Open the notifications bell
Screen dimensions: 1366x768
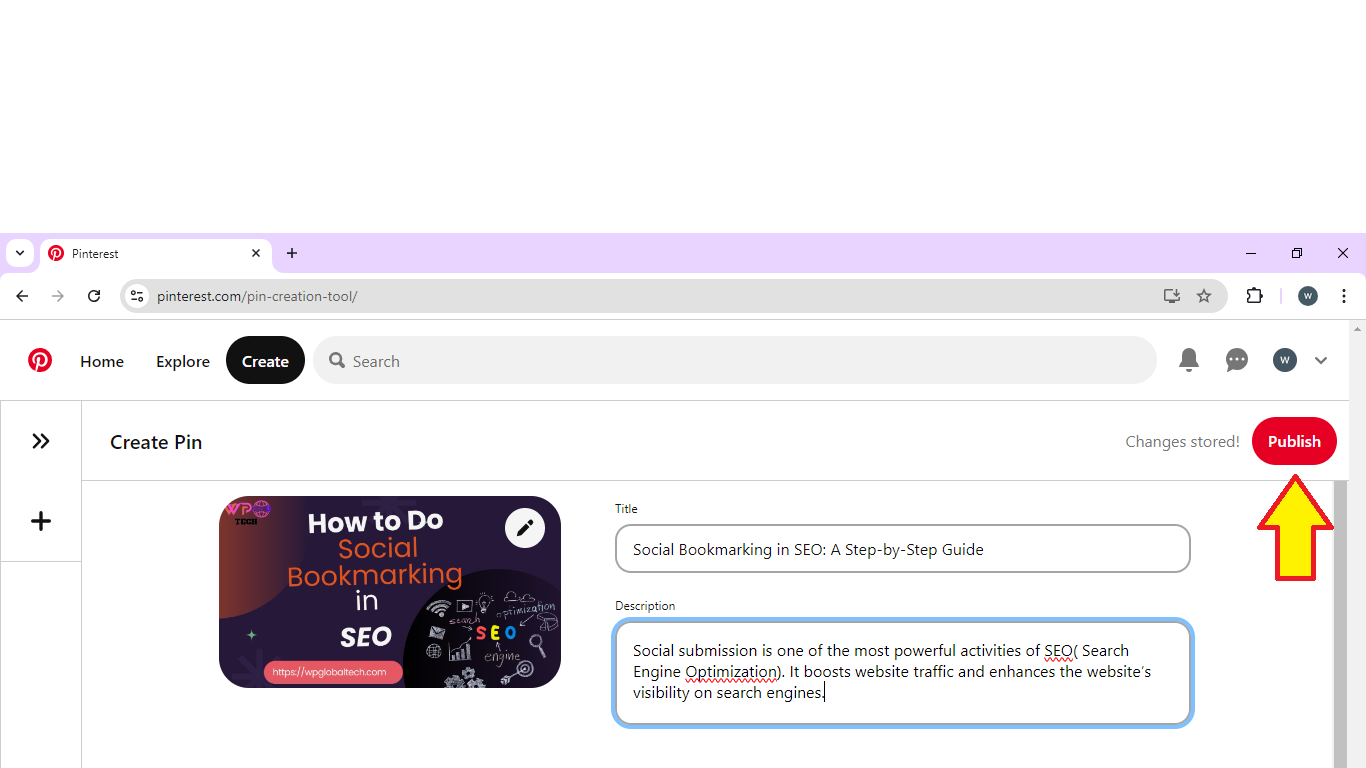click(x=1189, y=360)
